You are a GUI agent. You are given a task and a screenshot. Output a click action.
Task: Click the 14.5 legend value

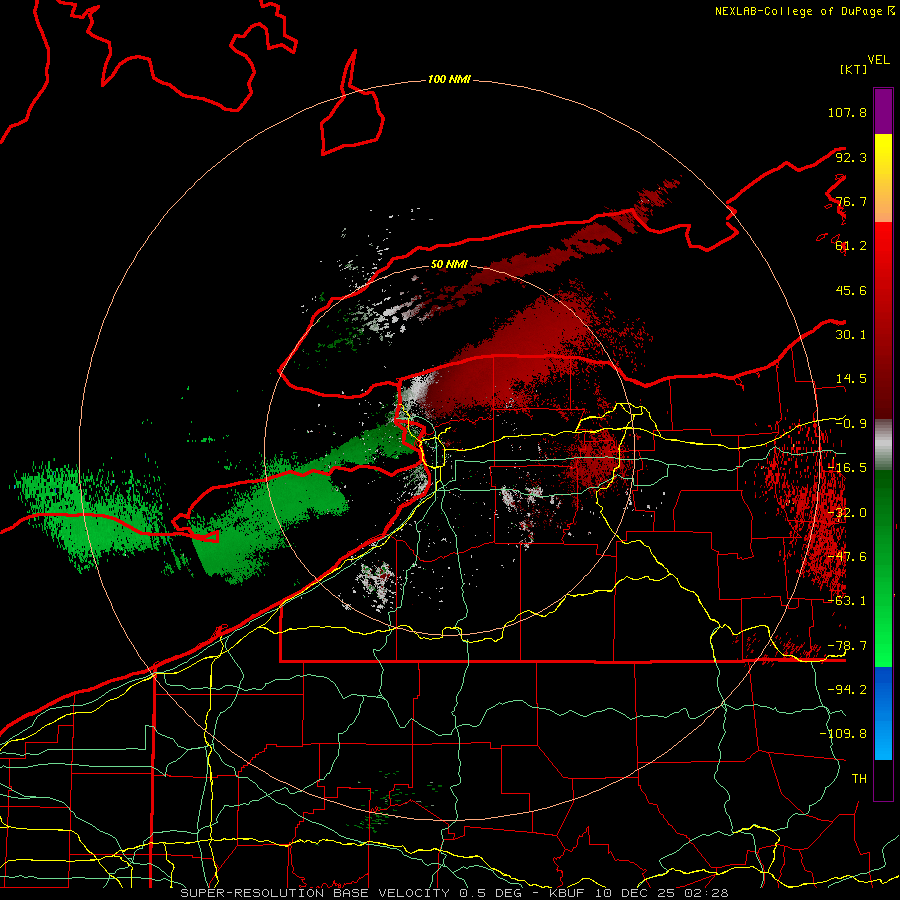851,379
